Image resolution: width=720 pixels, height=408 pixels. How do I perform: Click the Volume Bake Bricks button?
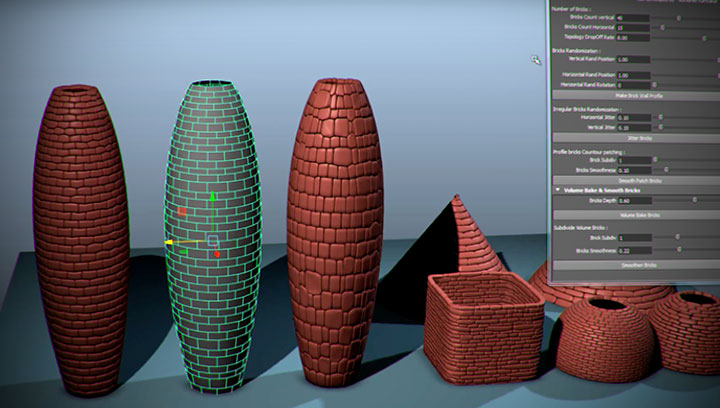[x=635, y=215]
